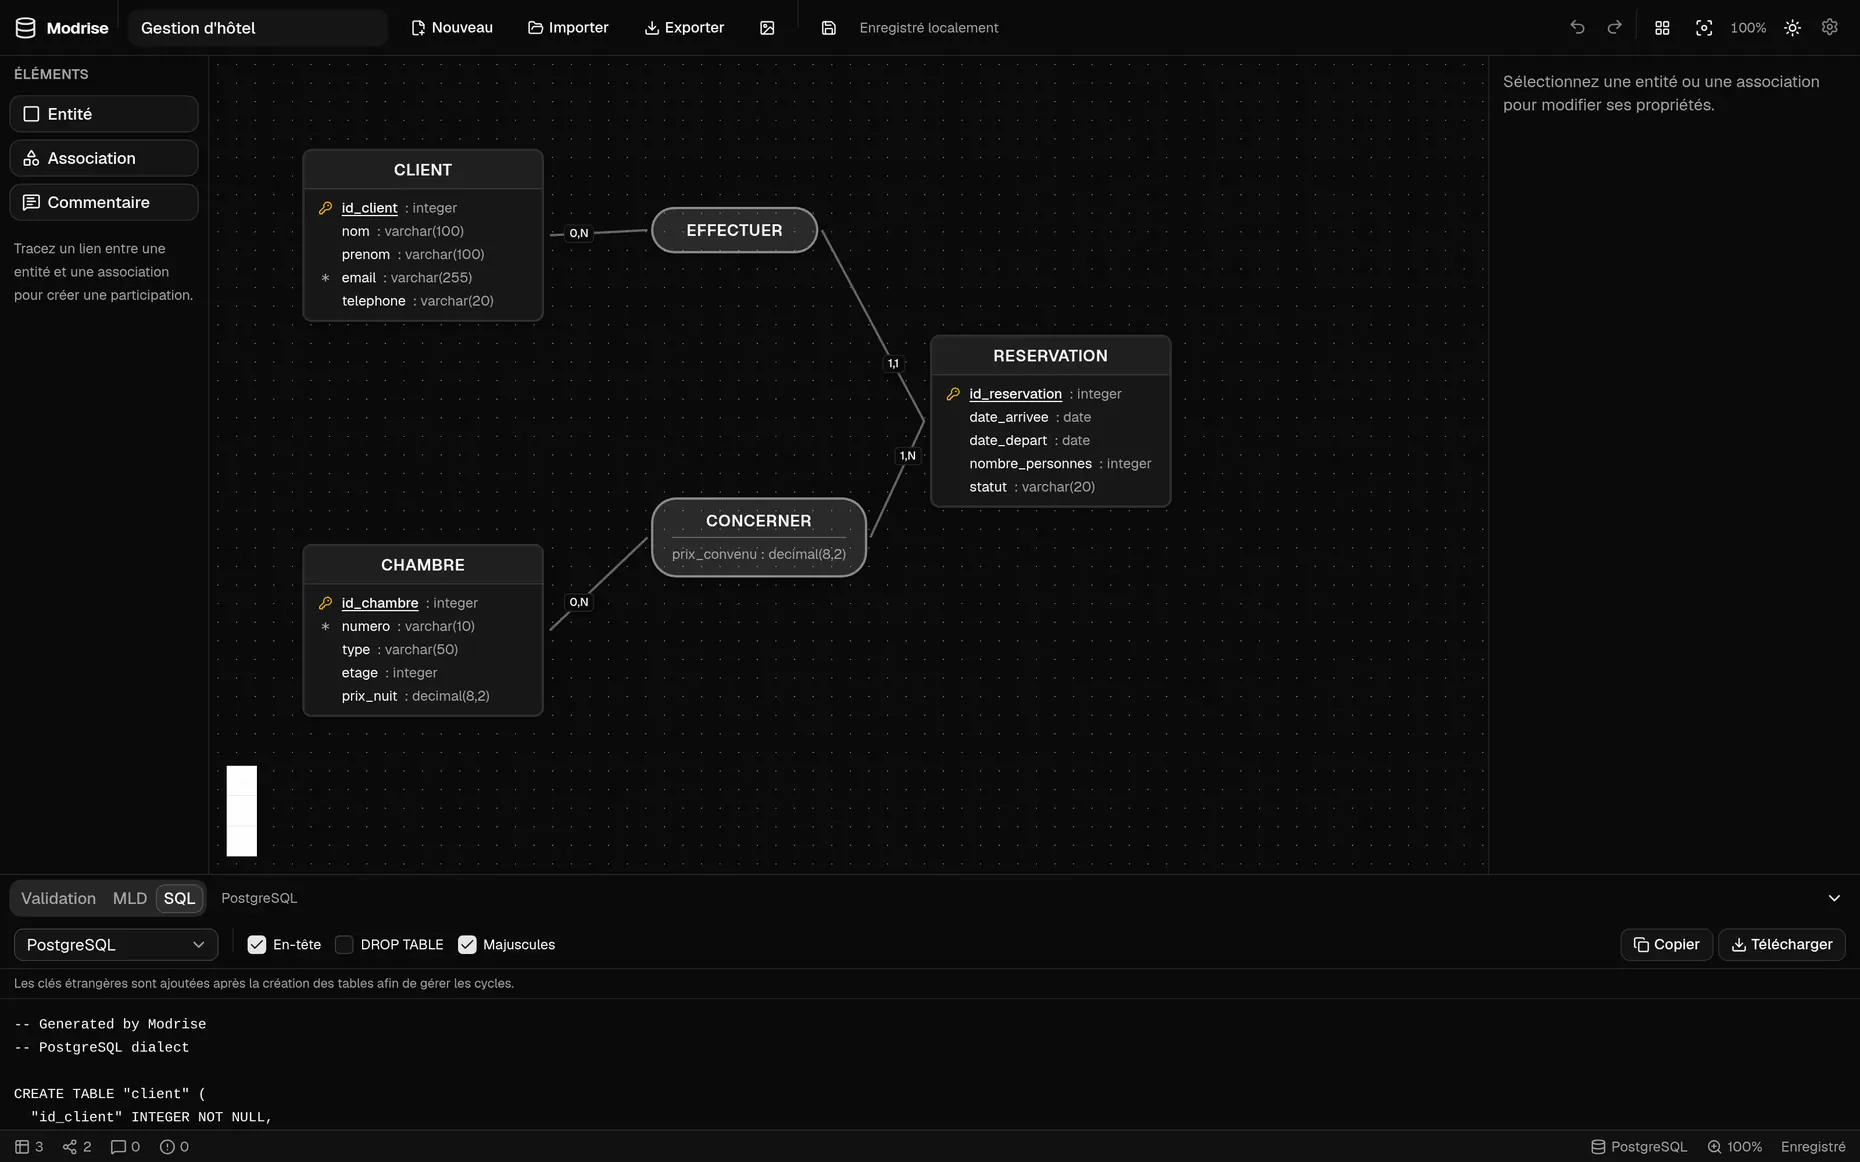Toggle light theme sun icon
Screen dimensions: 1860x1162
[x=1792, y=28]
